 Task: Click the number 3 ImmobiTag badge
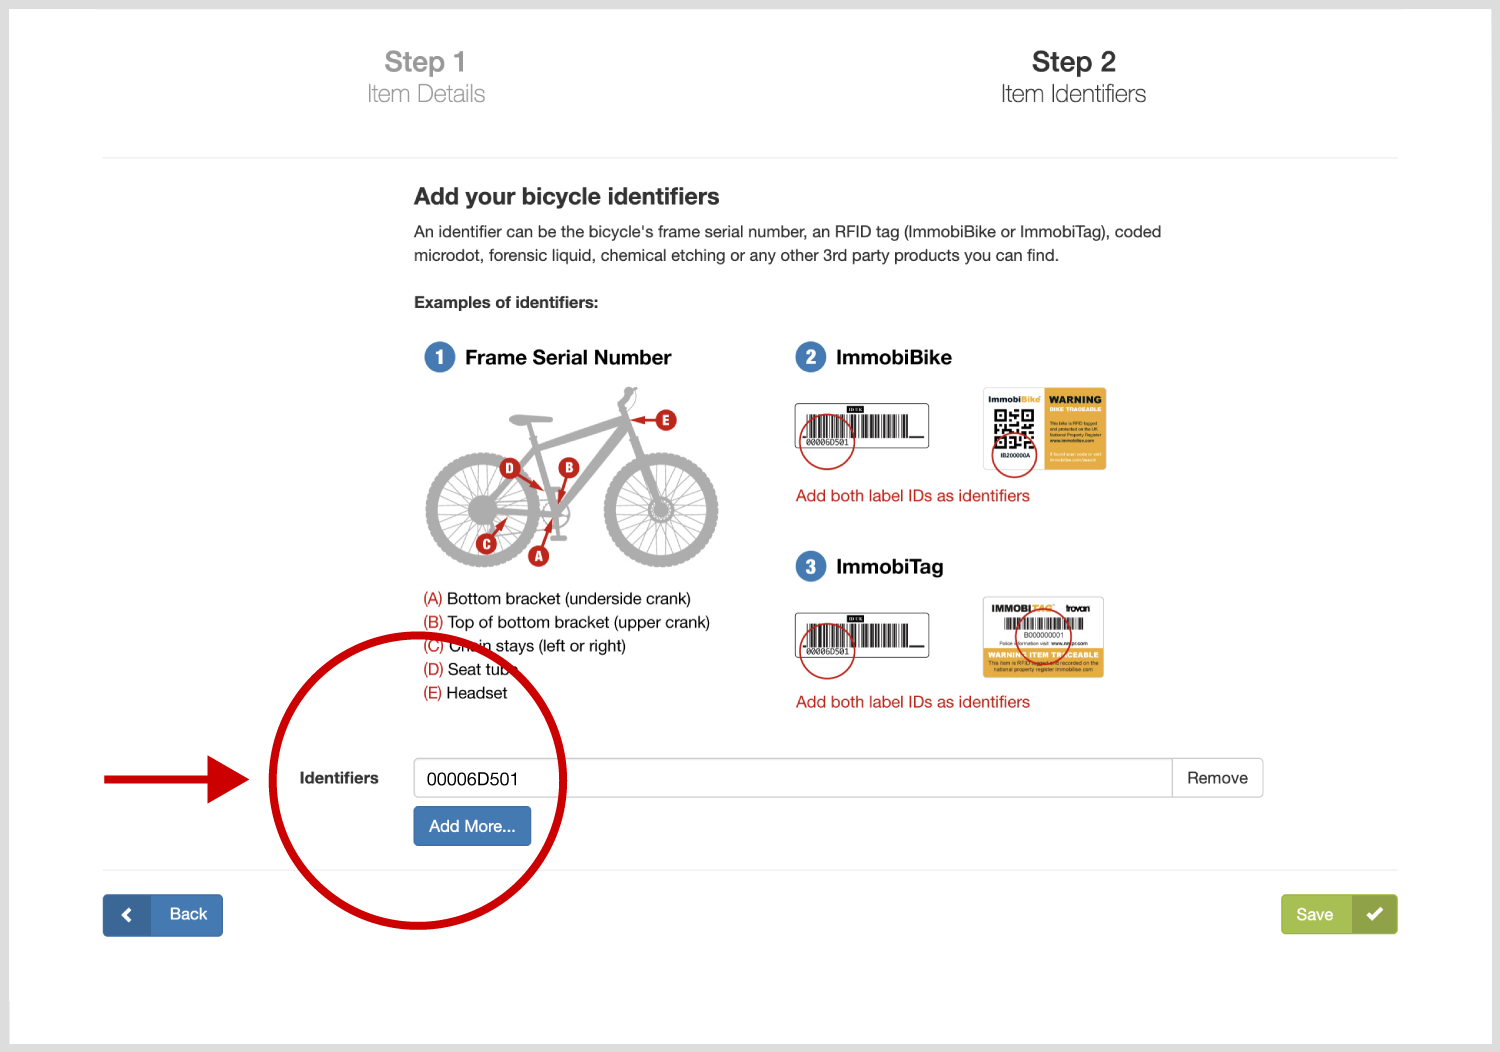(810, 566)
